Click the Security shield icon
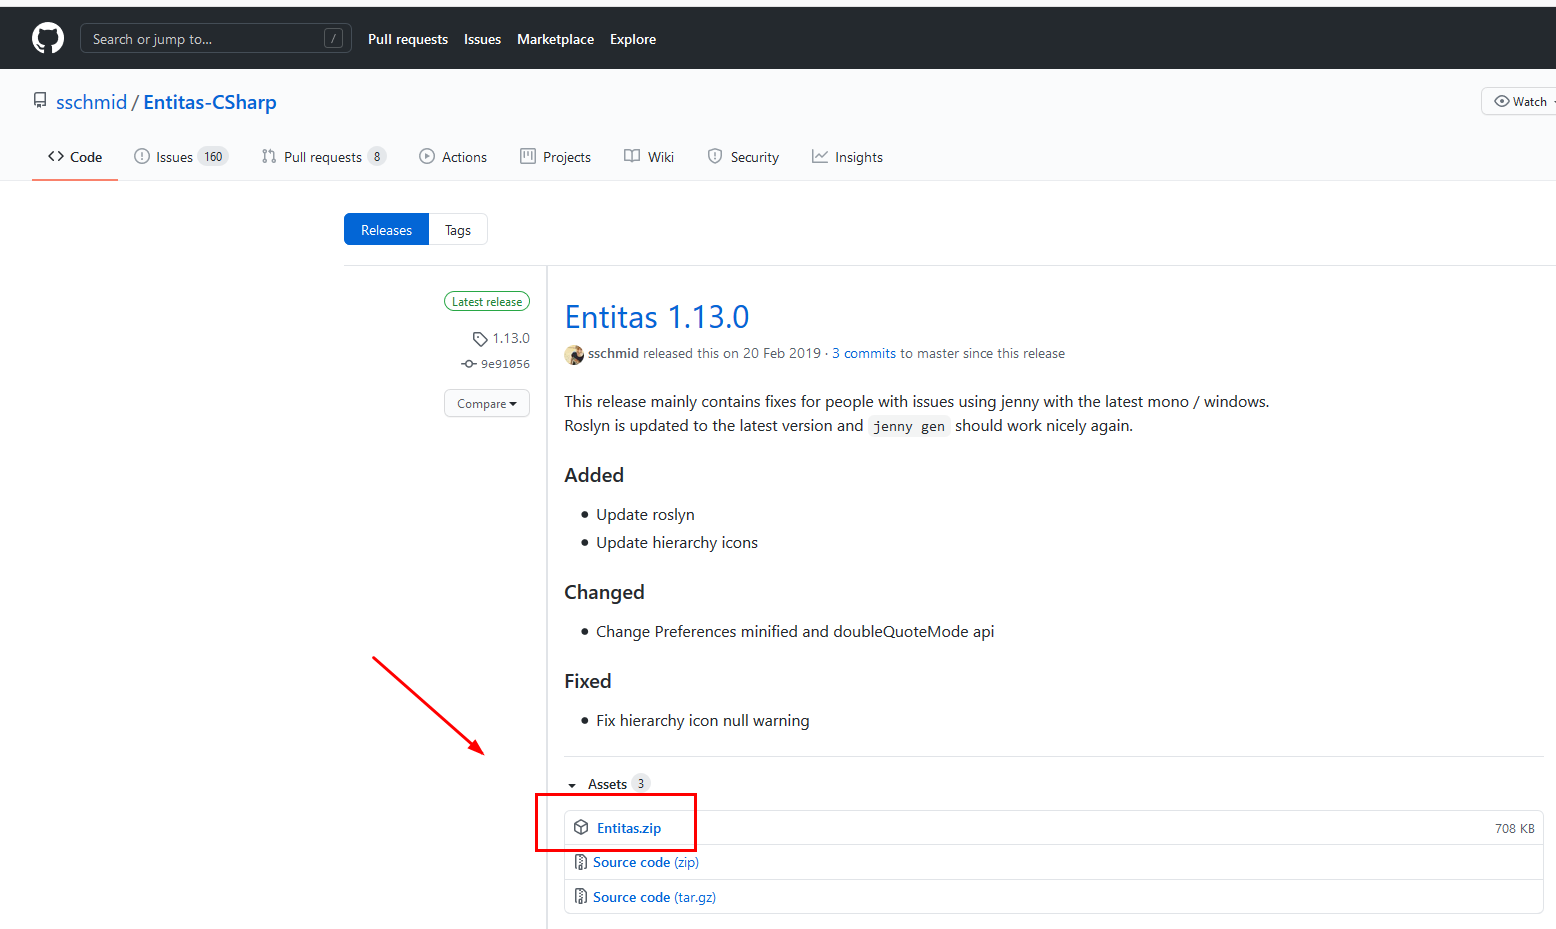The width and height of the screenshot is (1556, 929). coord(714,156)
